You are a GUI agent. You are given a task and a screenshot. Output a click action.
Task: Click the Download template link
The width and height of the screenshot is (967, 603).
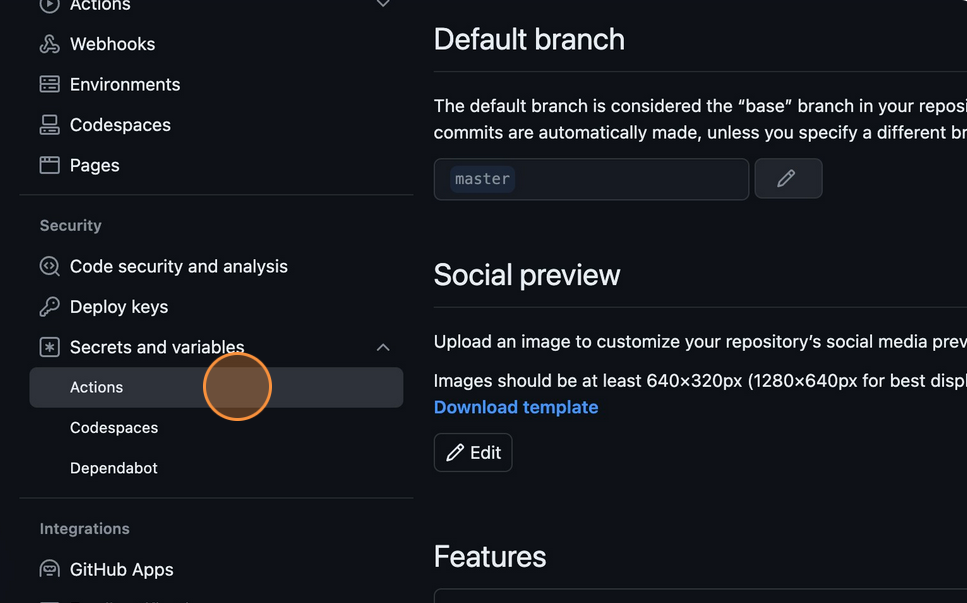coord(515,407)
